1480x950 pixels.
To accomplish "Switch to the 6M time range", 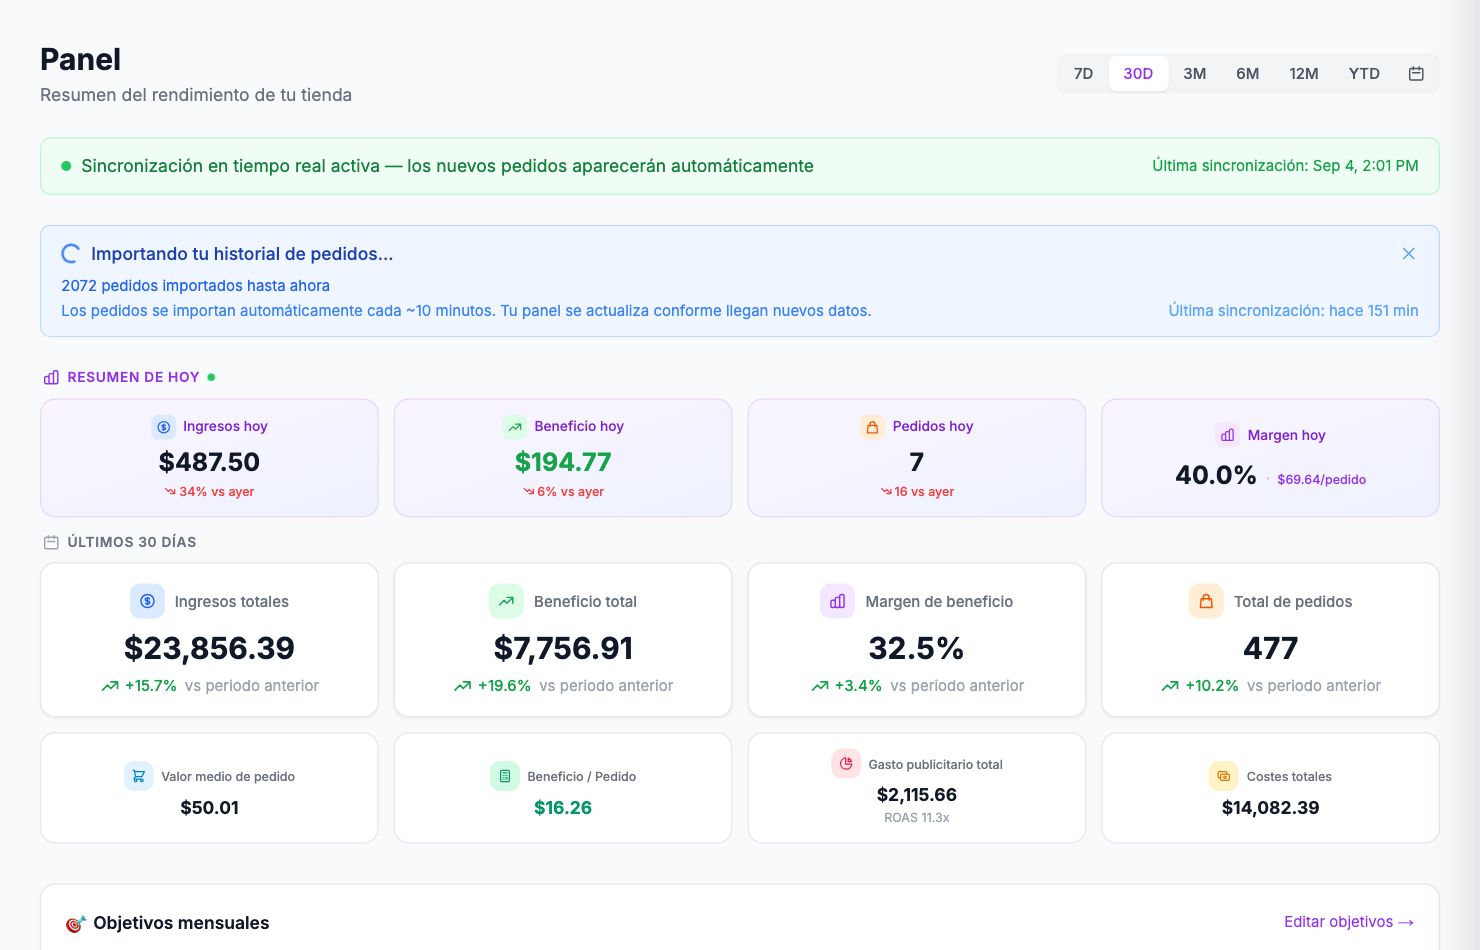I will click(x=1247, y=73).
